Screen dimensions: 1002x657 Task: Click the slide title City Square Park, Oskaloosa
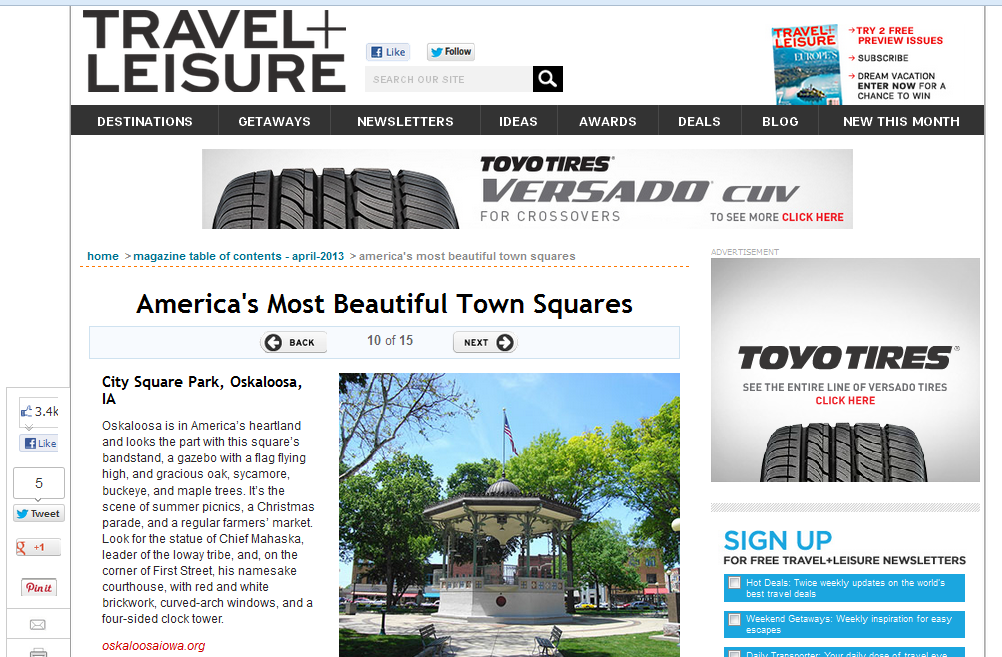click(x=202, y=390)
